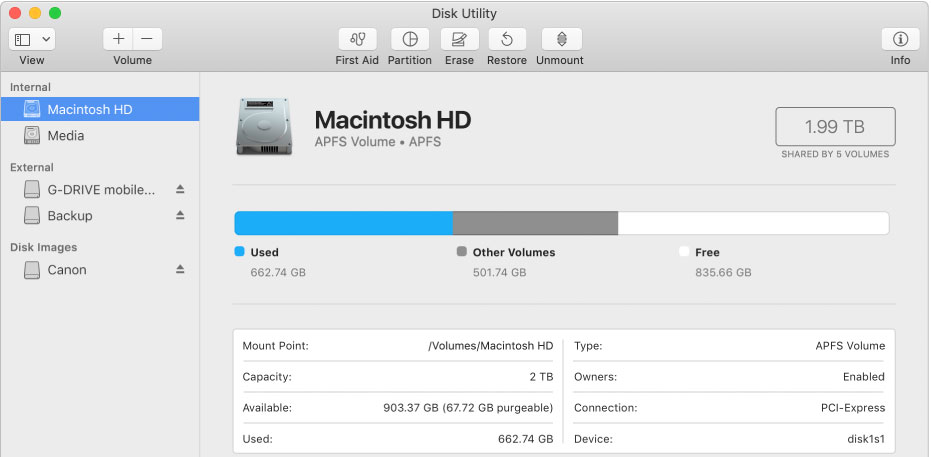Click 'SHARED BY 5 VOLUMES' label

pos(835,154)
